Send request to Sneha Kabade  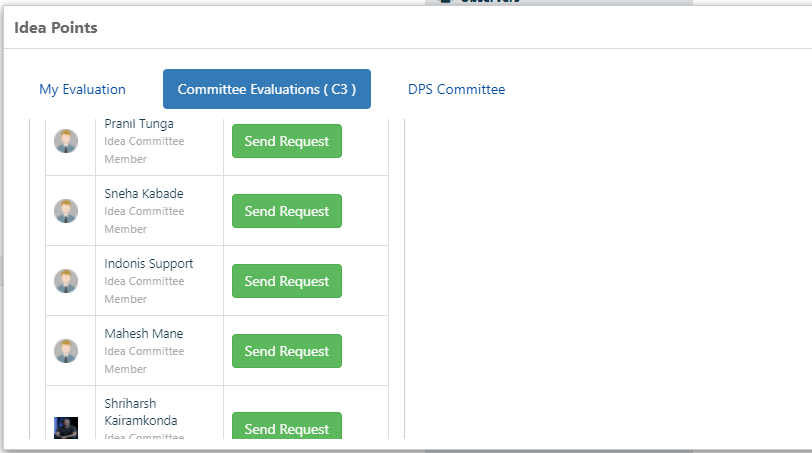coord(287,211)
